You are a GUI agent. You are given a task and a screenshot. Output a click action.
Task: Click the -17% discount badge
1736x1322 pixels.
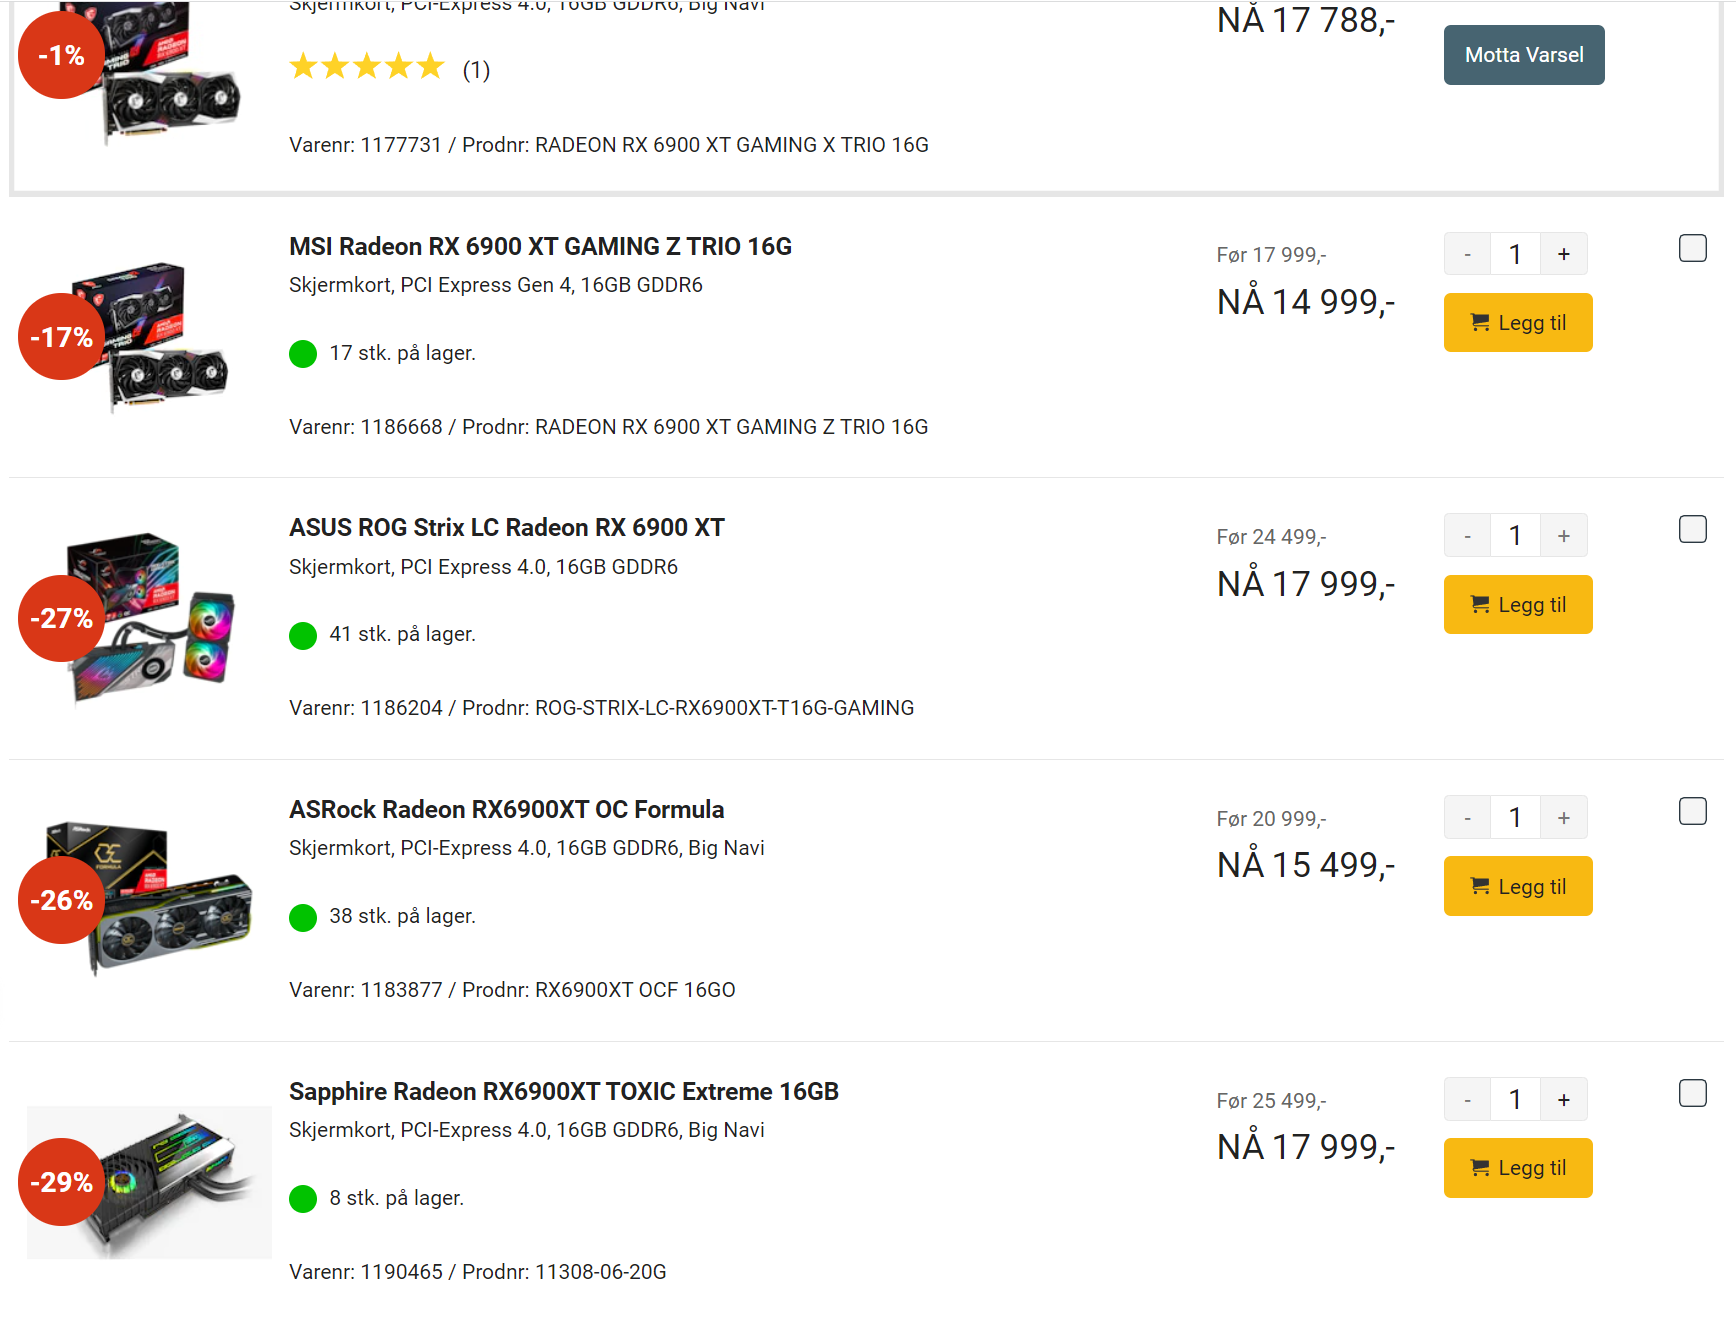[x=61, y=337]
